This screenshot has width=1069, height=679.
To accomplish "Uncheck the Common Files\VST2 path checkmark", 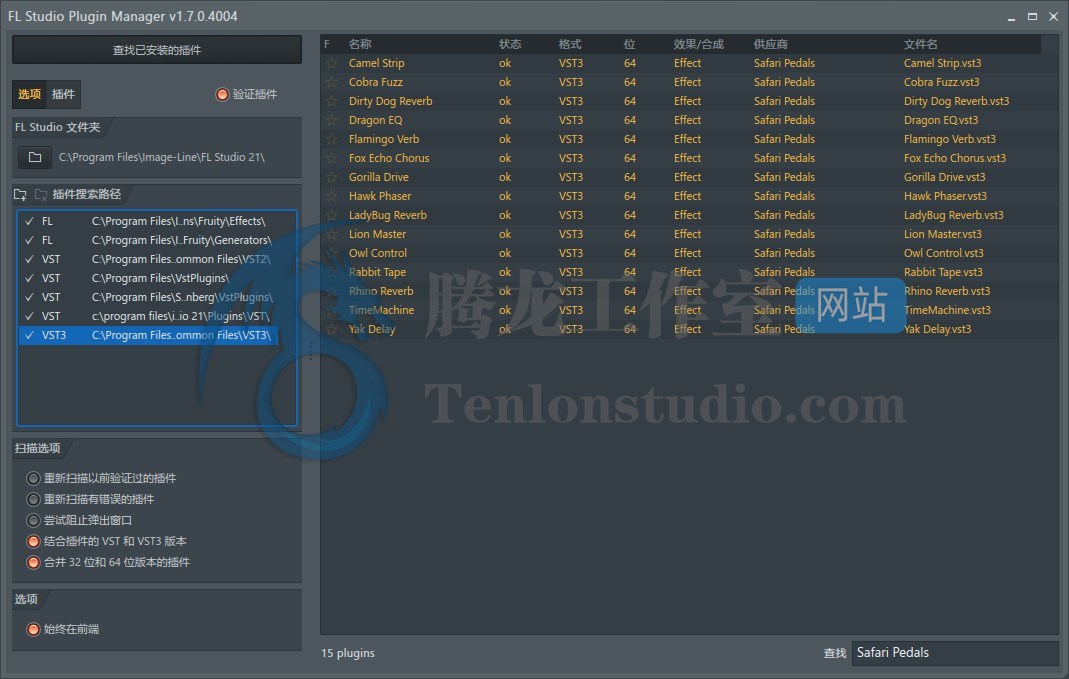I will [29, 259].
